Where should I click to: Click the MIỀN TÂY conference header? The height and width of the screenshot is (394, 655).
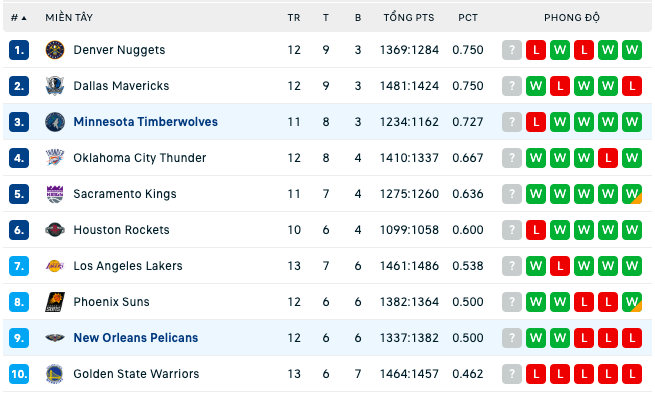pos(69,18)
